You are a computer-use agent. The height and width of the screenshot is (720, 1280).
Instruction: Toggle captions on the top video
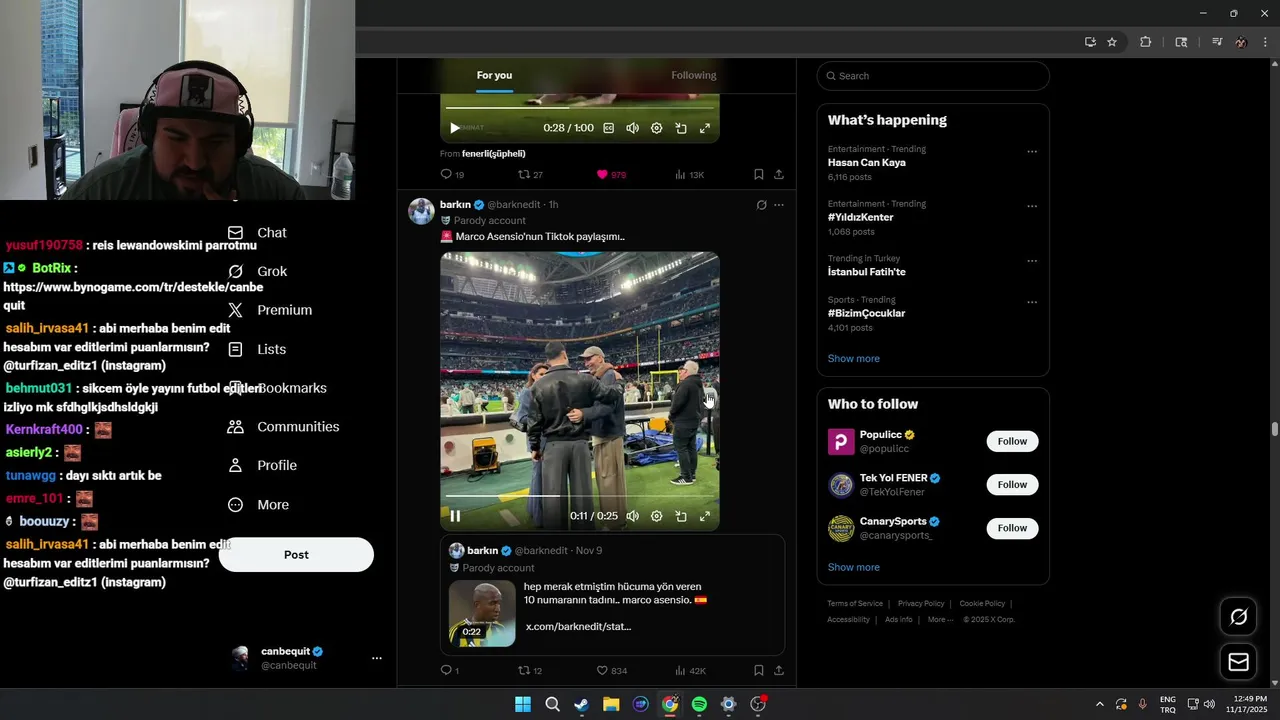(608, 128)
